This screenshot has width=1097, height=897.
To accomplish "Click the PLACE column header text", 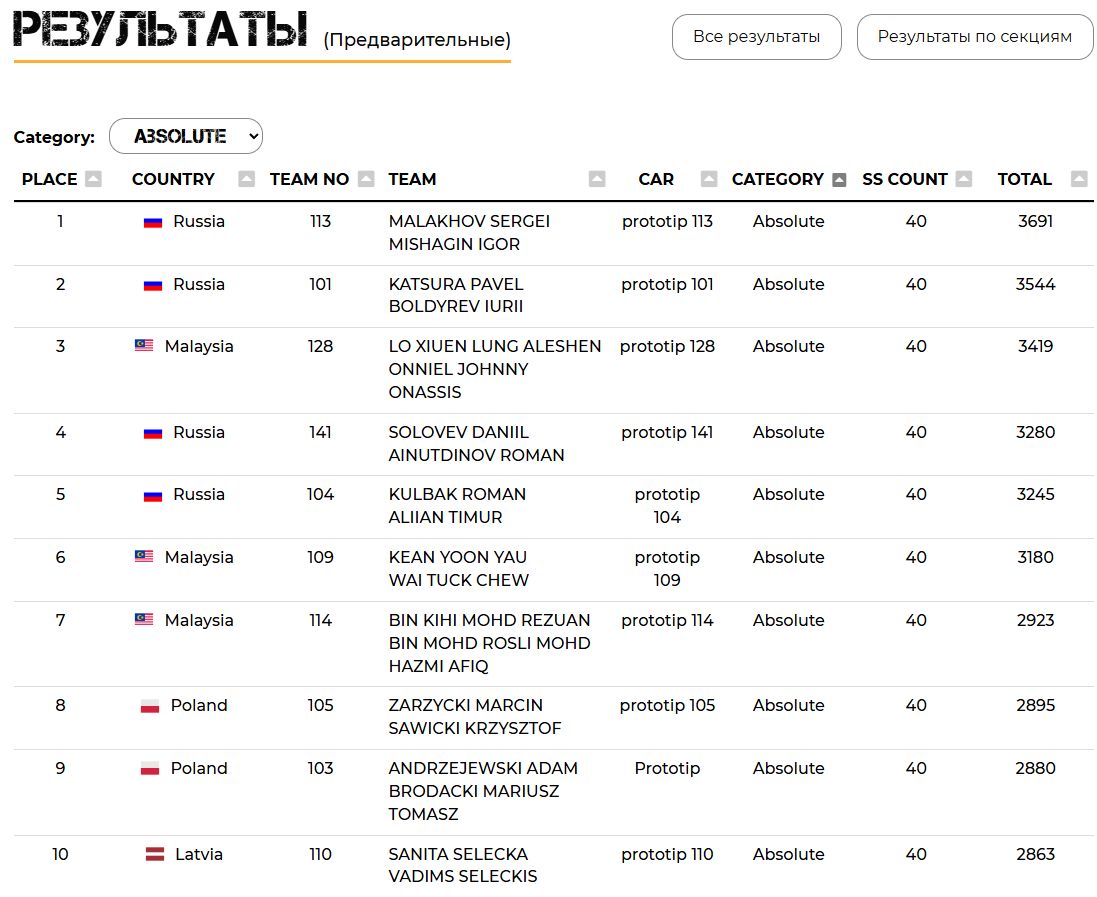I will pos(49,179).
